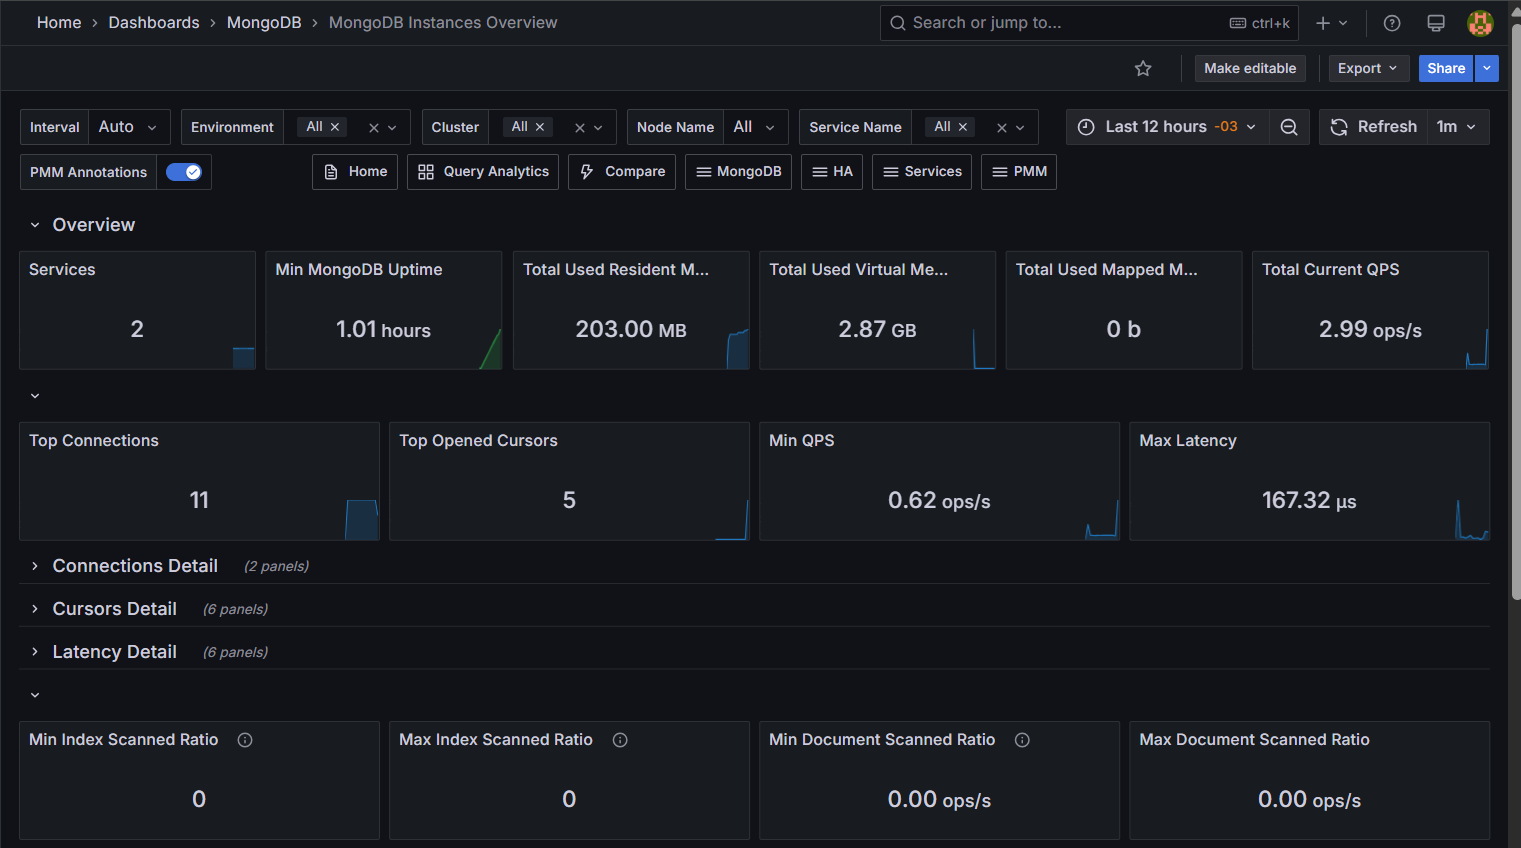
Task: Expand the Latency Detail row
Action: click(114, 652)
